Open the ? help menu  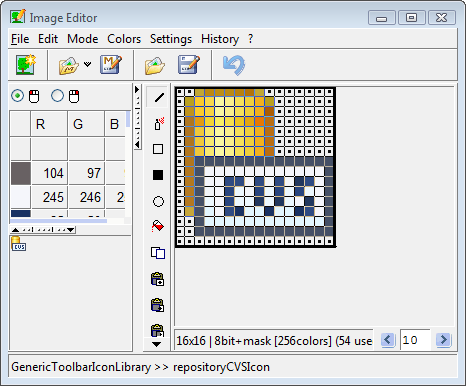[251, 39]
